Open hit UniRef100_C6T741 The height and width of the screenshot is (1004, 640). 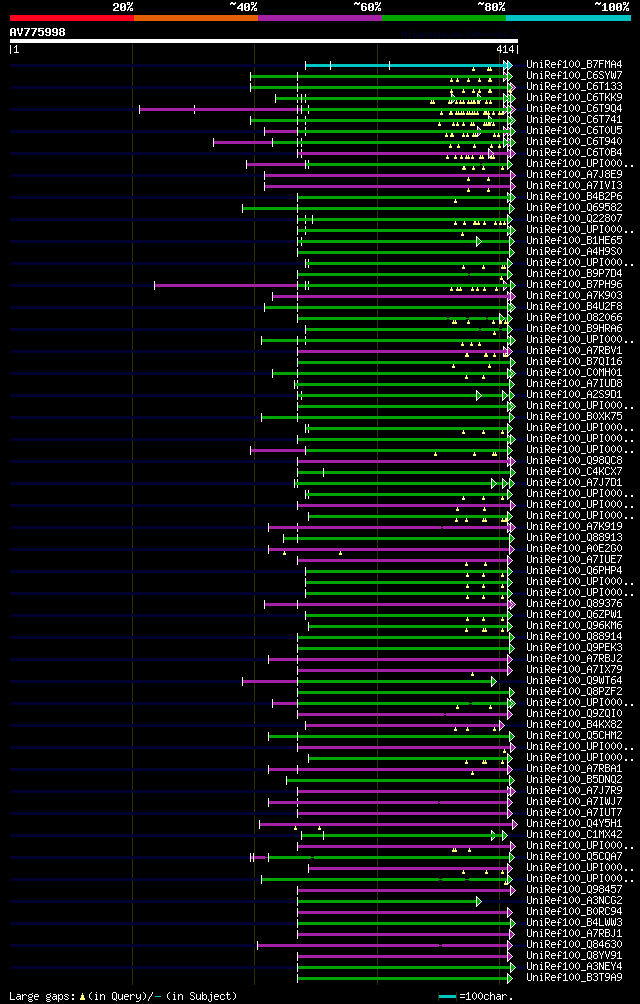point(573,120)
